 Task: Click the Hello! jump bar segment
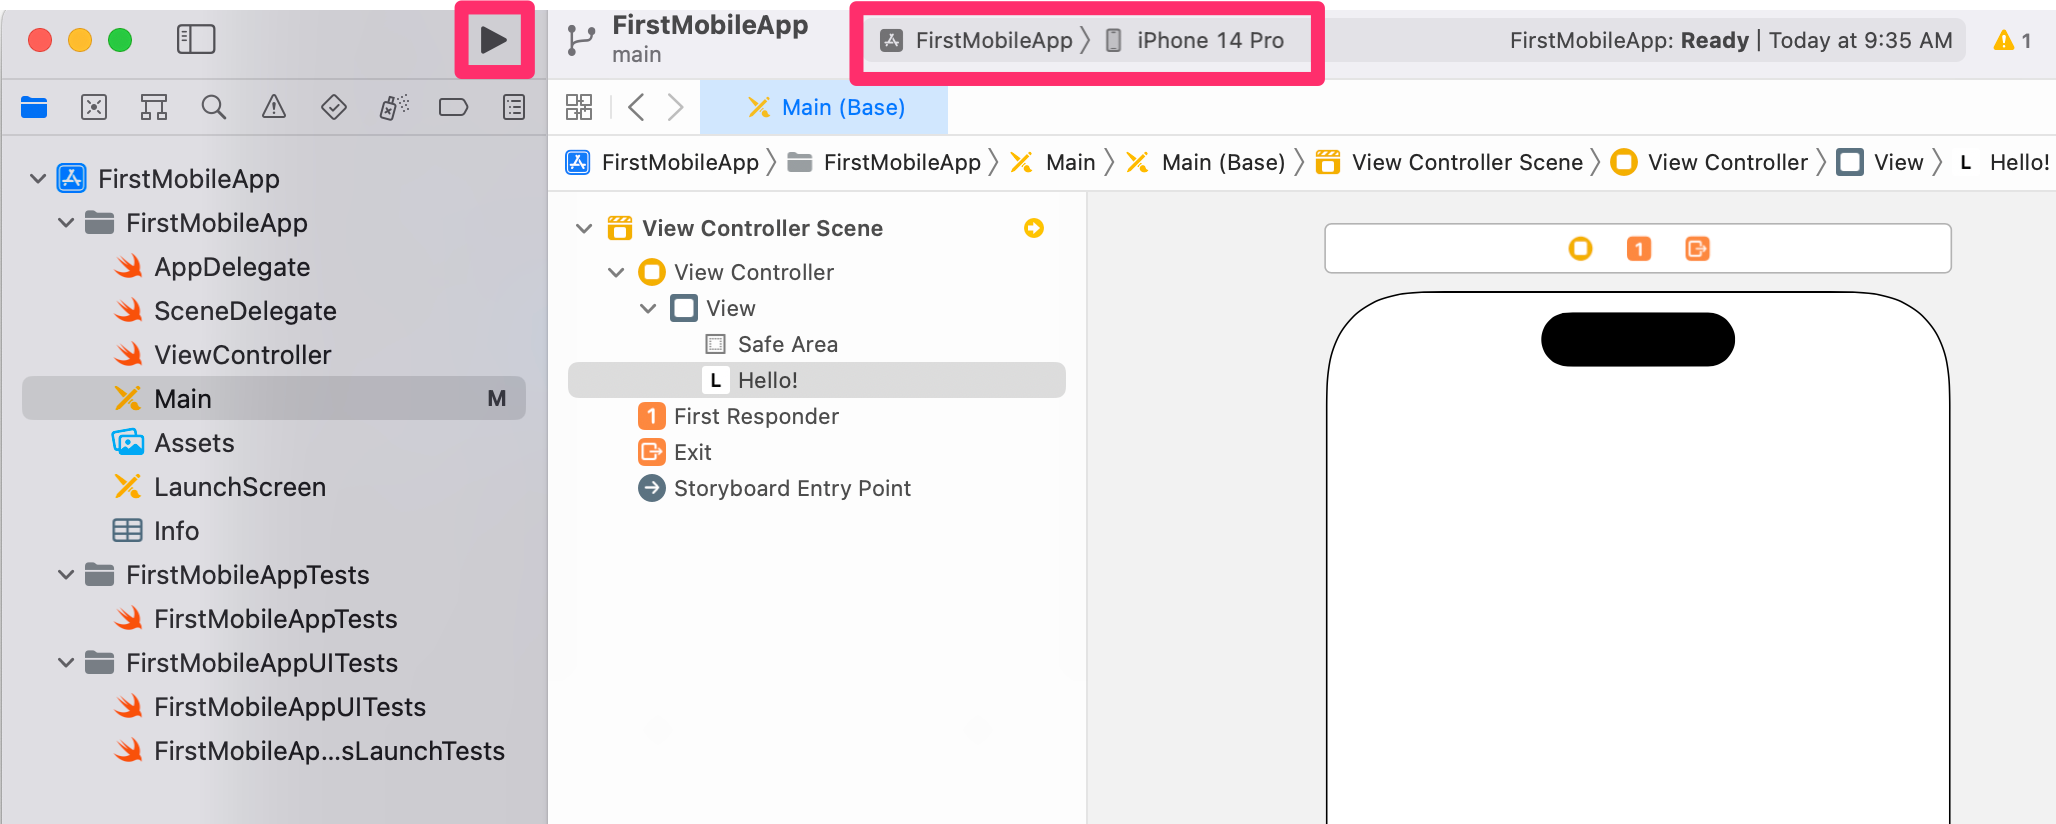tap(2003, 162)
